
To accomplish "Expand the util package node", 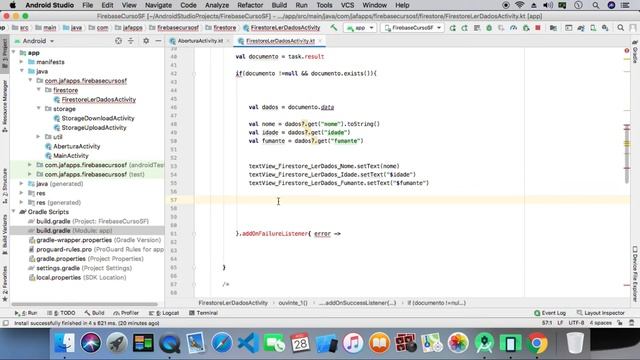I will tap(39, 137).
